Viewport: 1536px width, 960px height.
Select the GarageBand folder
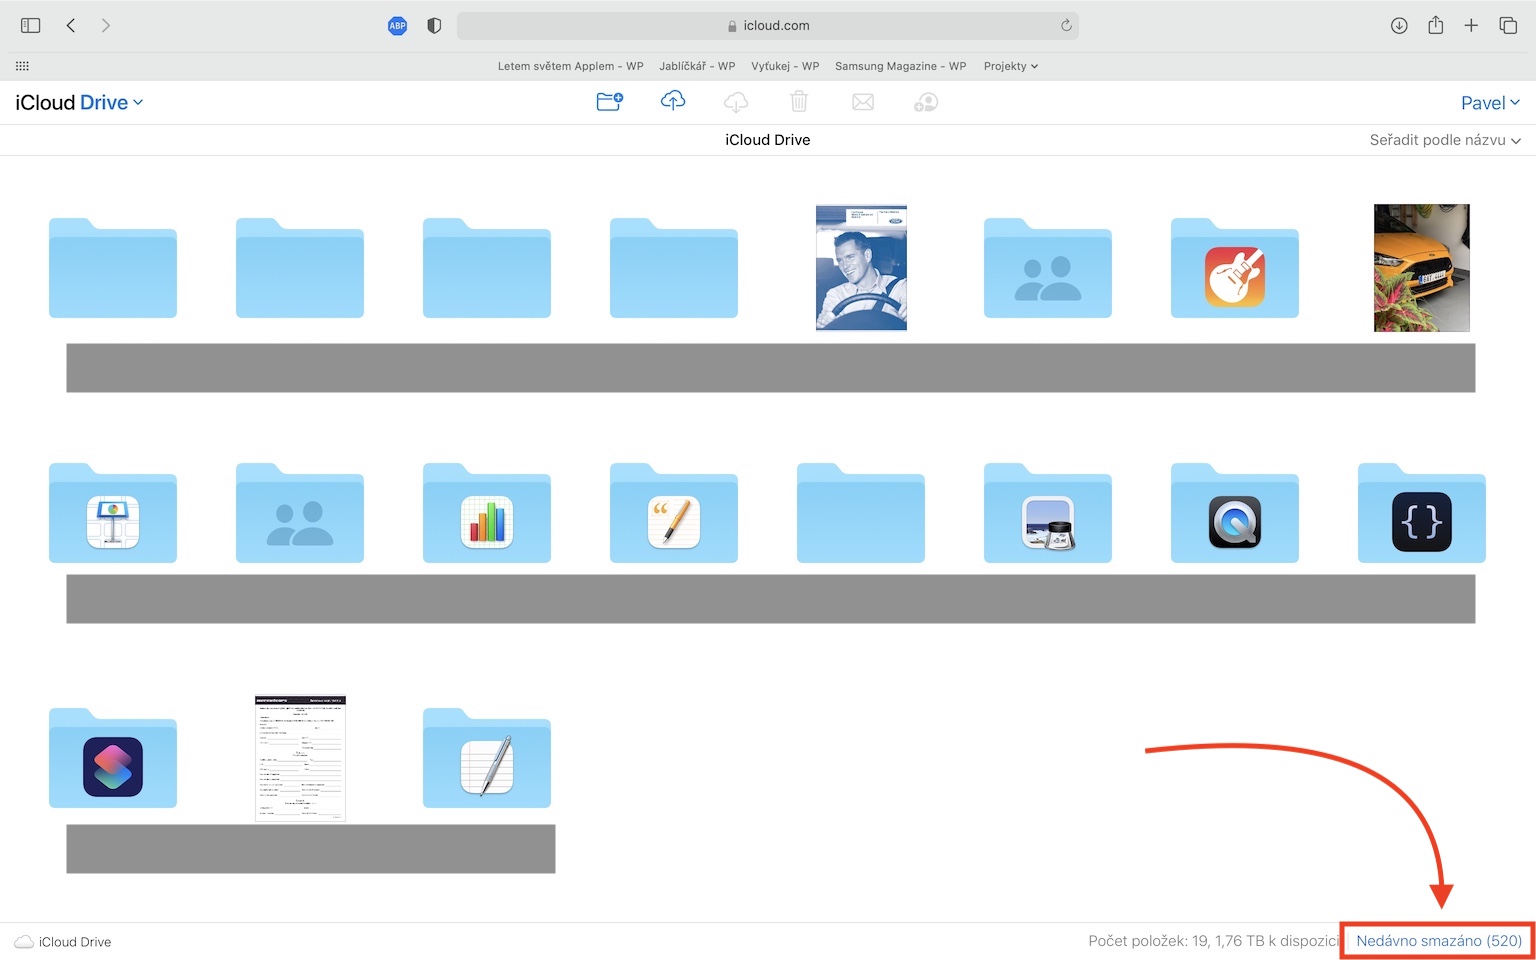(x=1235, y=268)
